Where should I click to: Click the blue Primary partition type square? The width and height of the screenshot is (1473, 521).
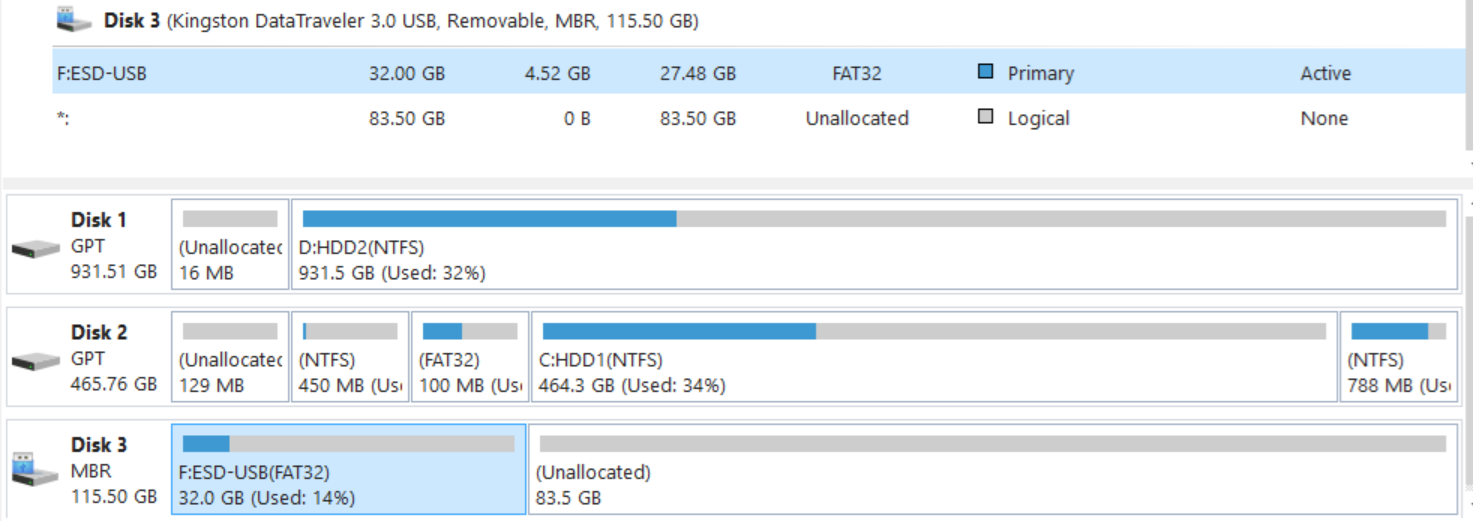tap(986, 72)
